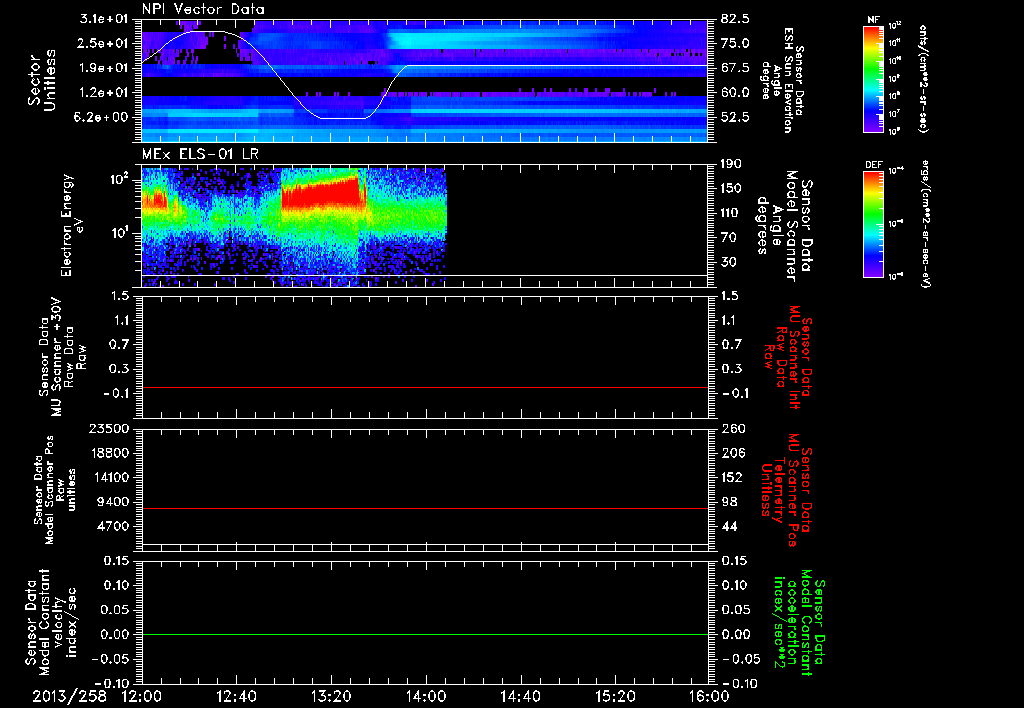Click the "MU Scanner +30V Raw Data" axis label
This screenshot has width=1024, height=708.
(61, 357)
